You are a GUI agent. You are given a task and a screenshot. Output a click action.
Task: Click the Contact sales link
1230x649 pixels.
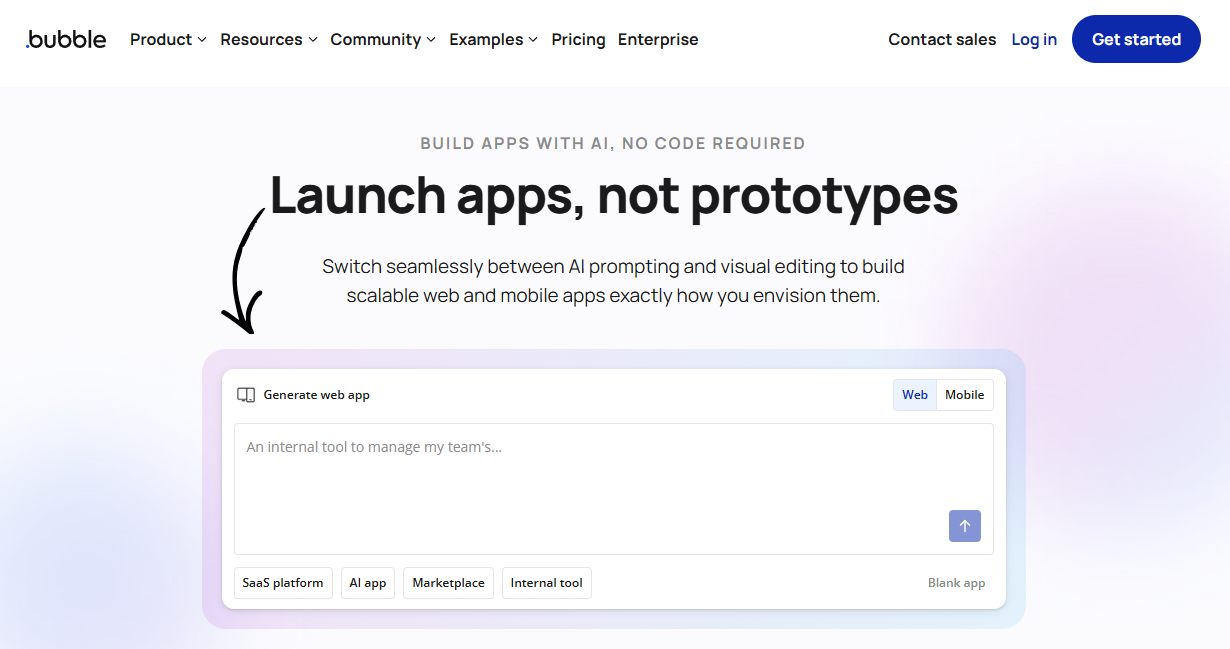coord(941,39)
